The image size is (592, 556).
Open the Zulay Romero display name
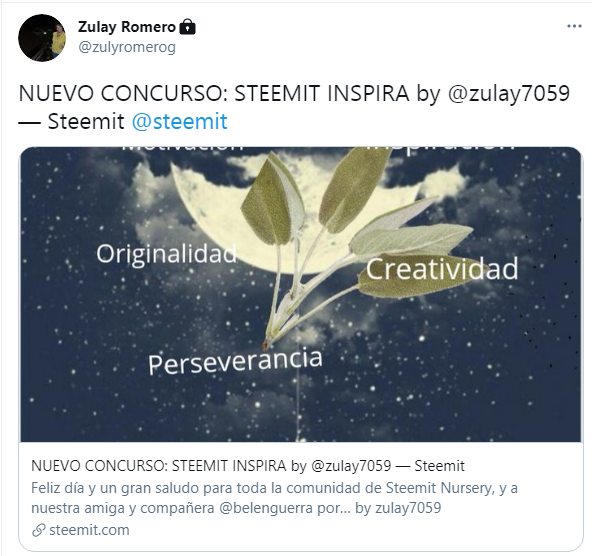(x=127, y=27)
